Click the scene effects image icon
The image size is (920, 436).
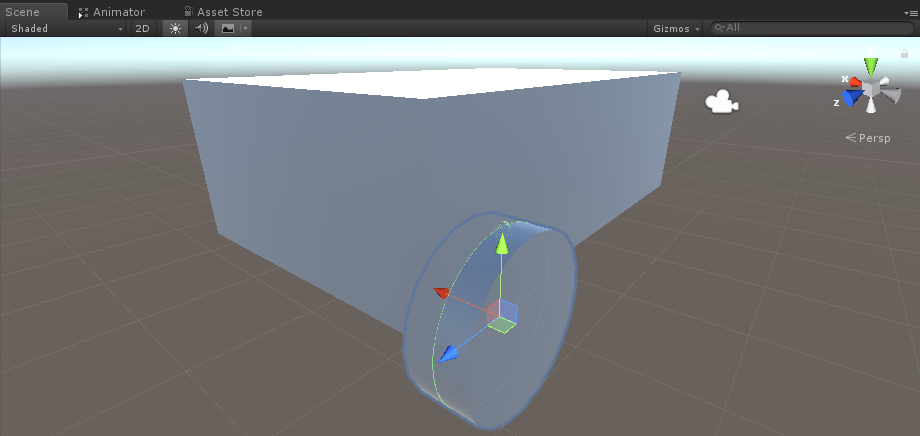coord(227,29)
